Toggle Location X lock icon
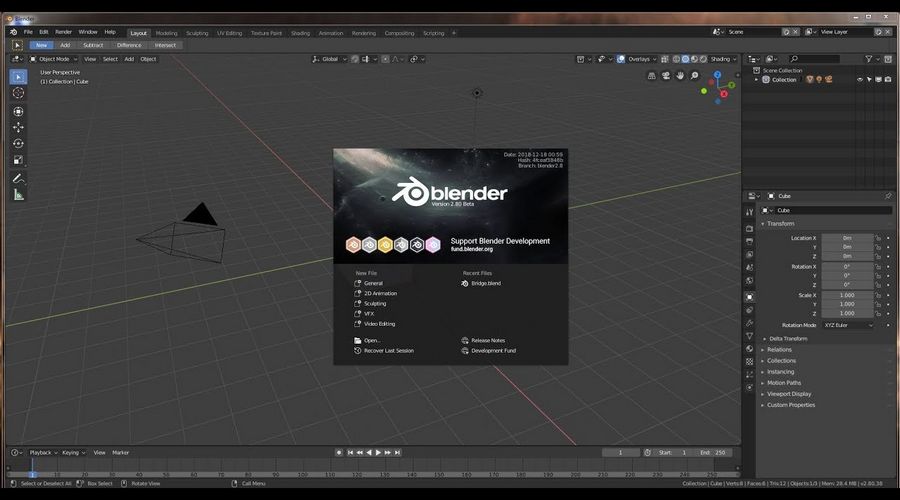Image resolution: width=900 pixels, height=500 pixels. [878, 238]
